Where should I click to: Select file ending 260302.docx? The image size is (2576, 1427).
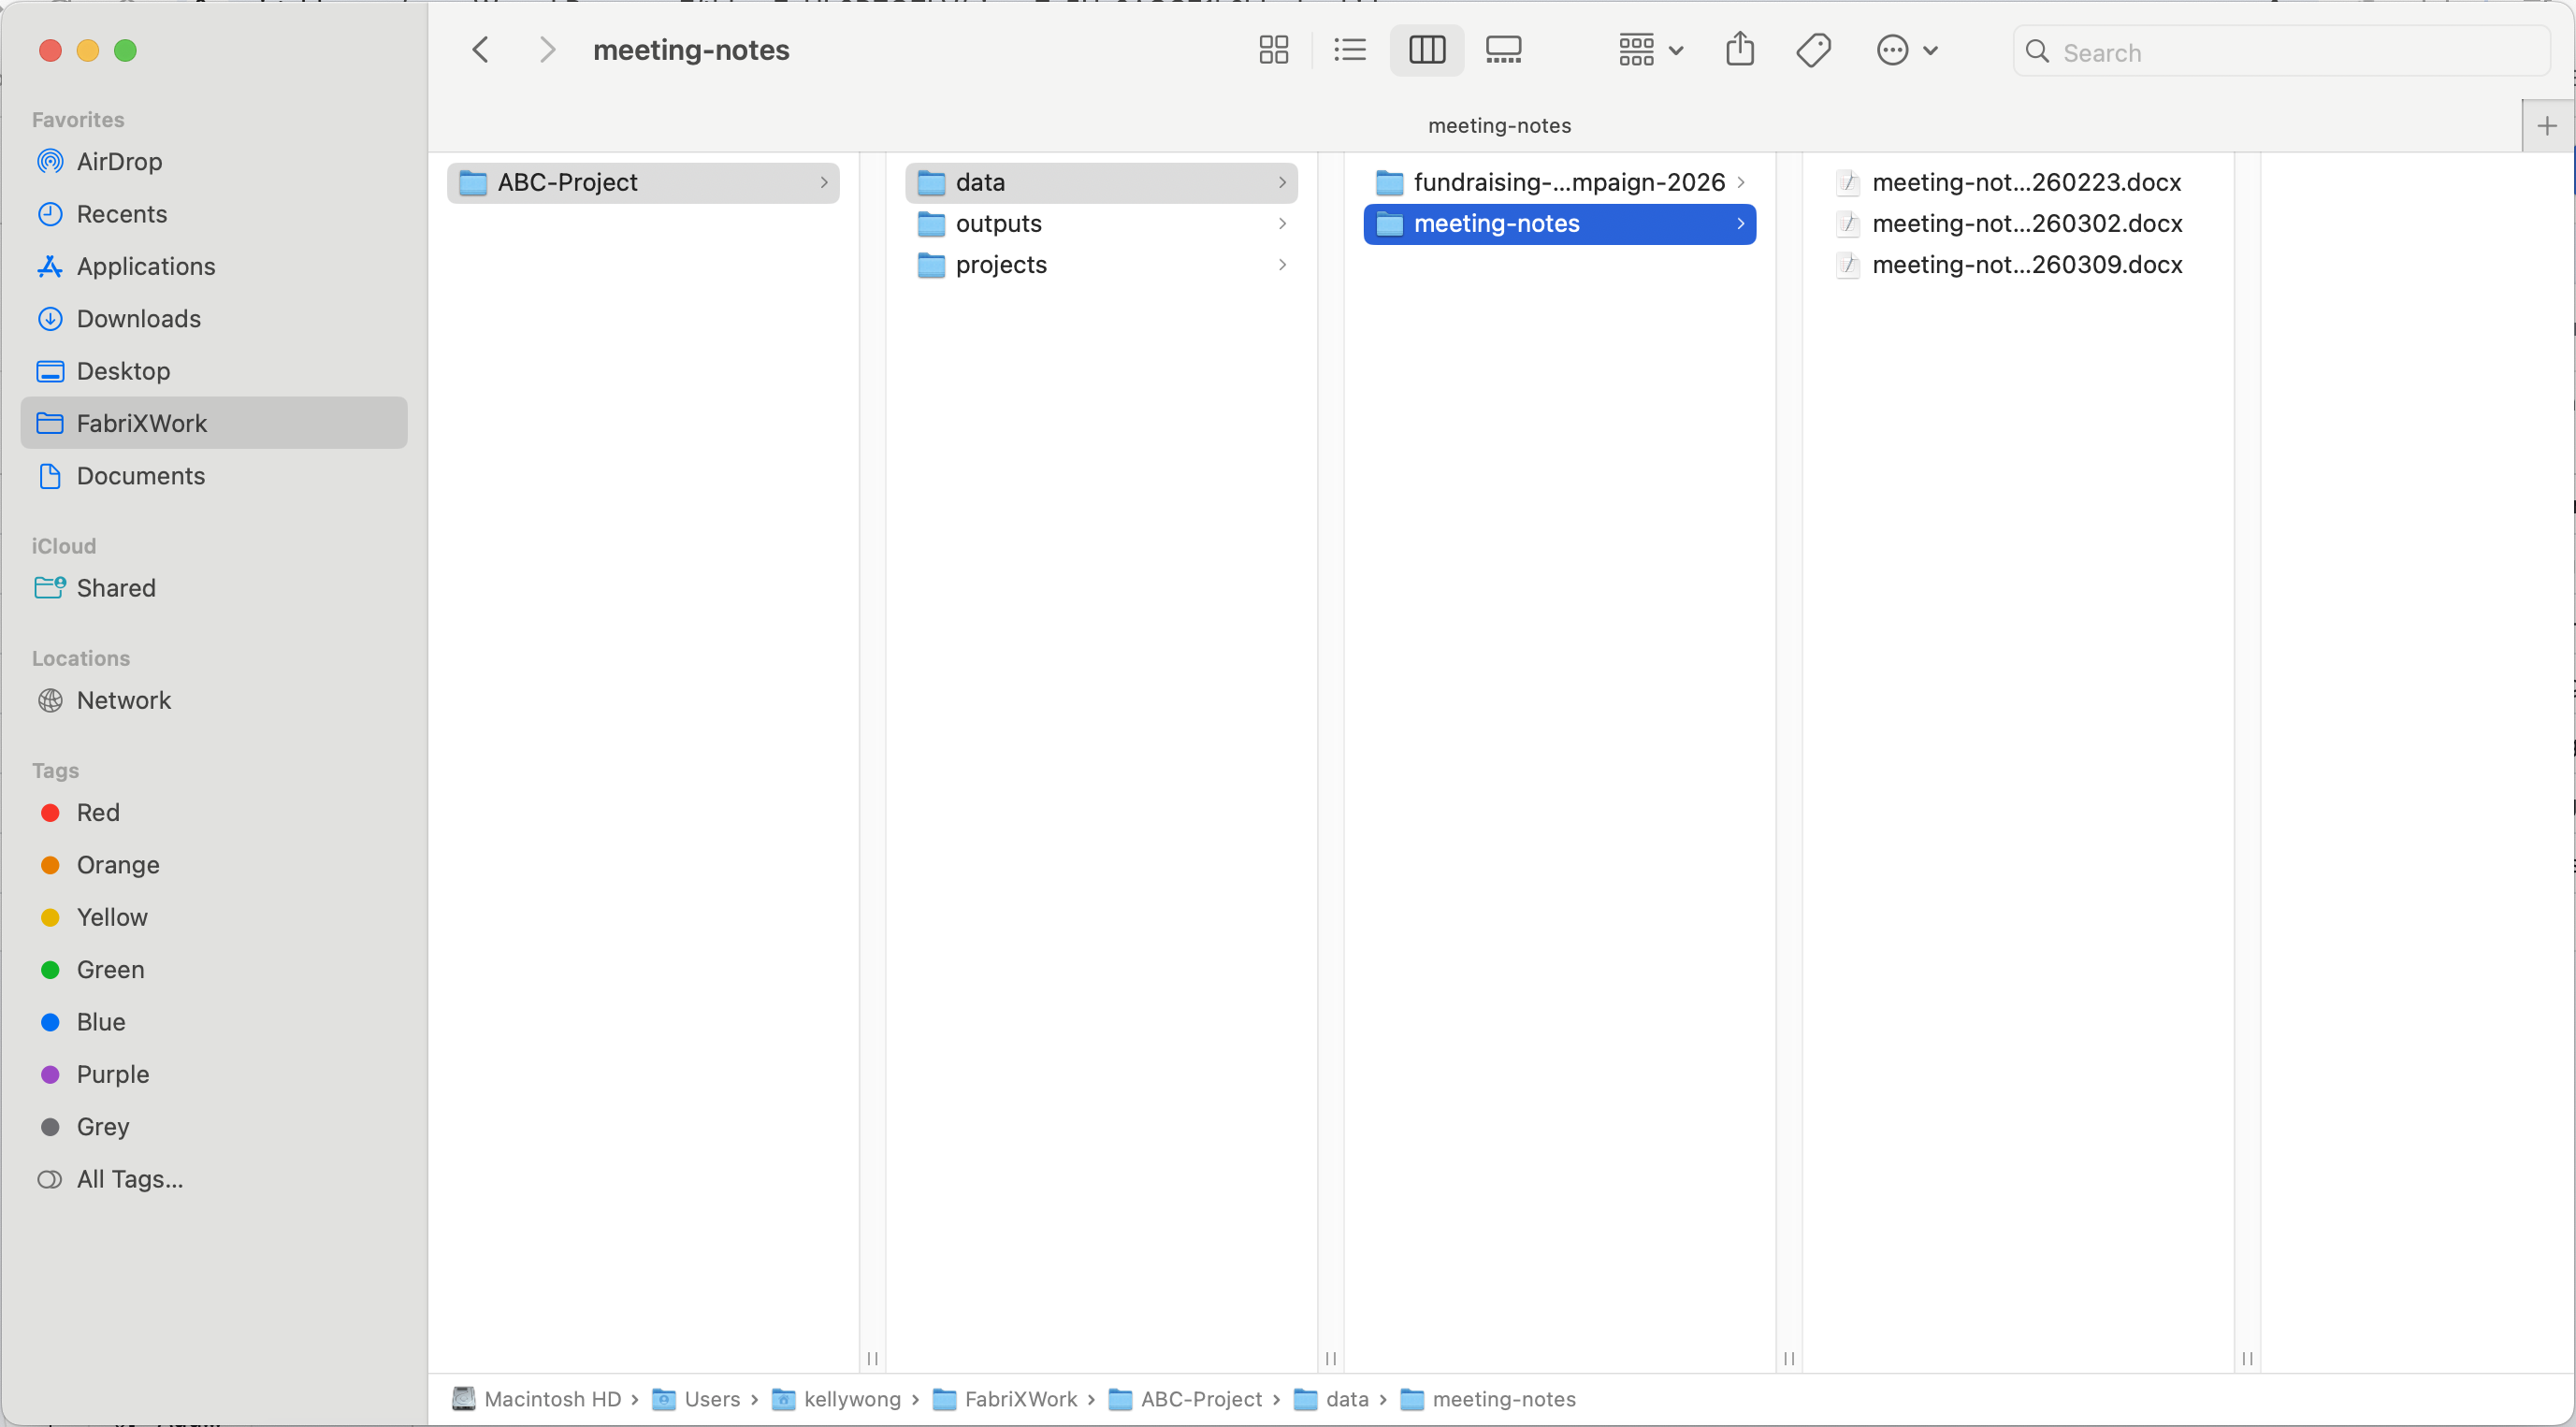click(x=2026, y=224)
